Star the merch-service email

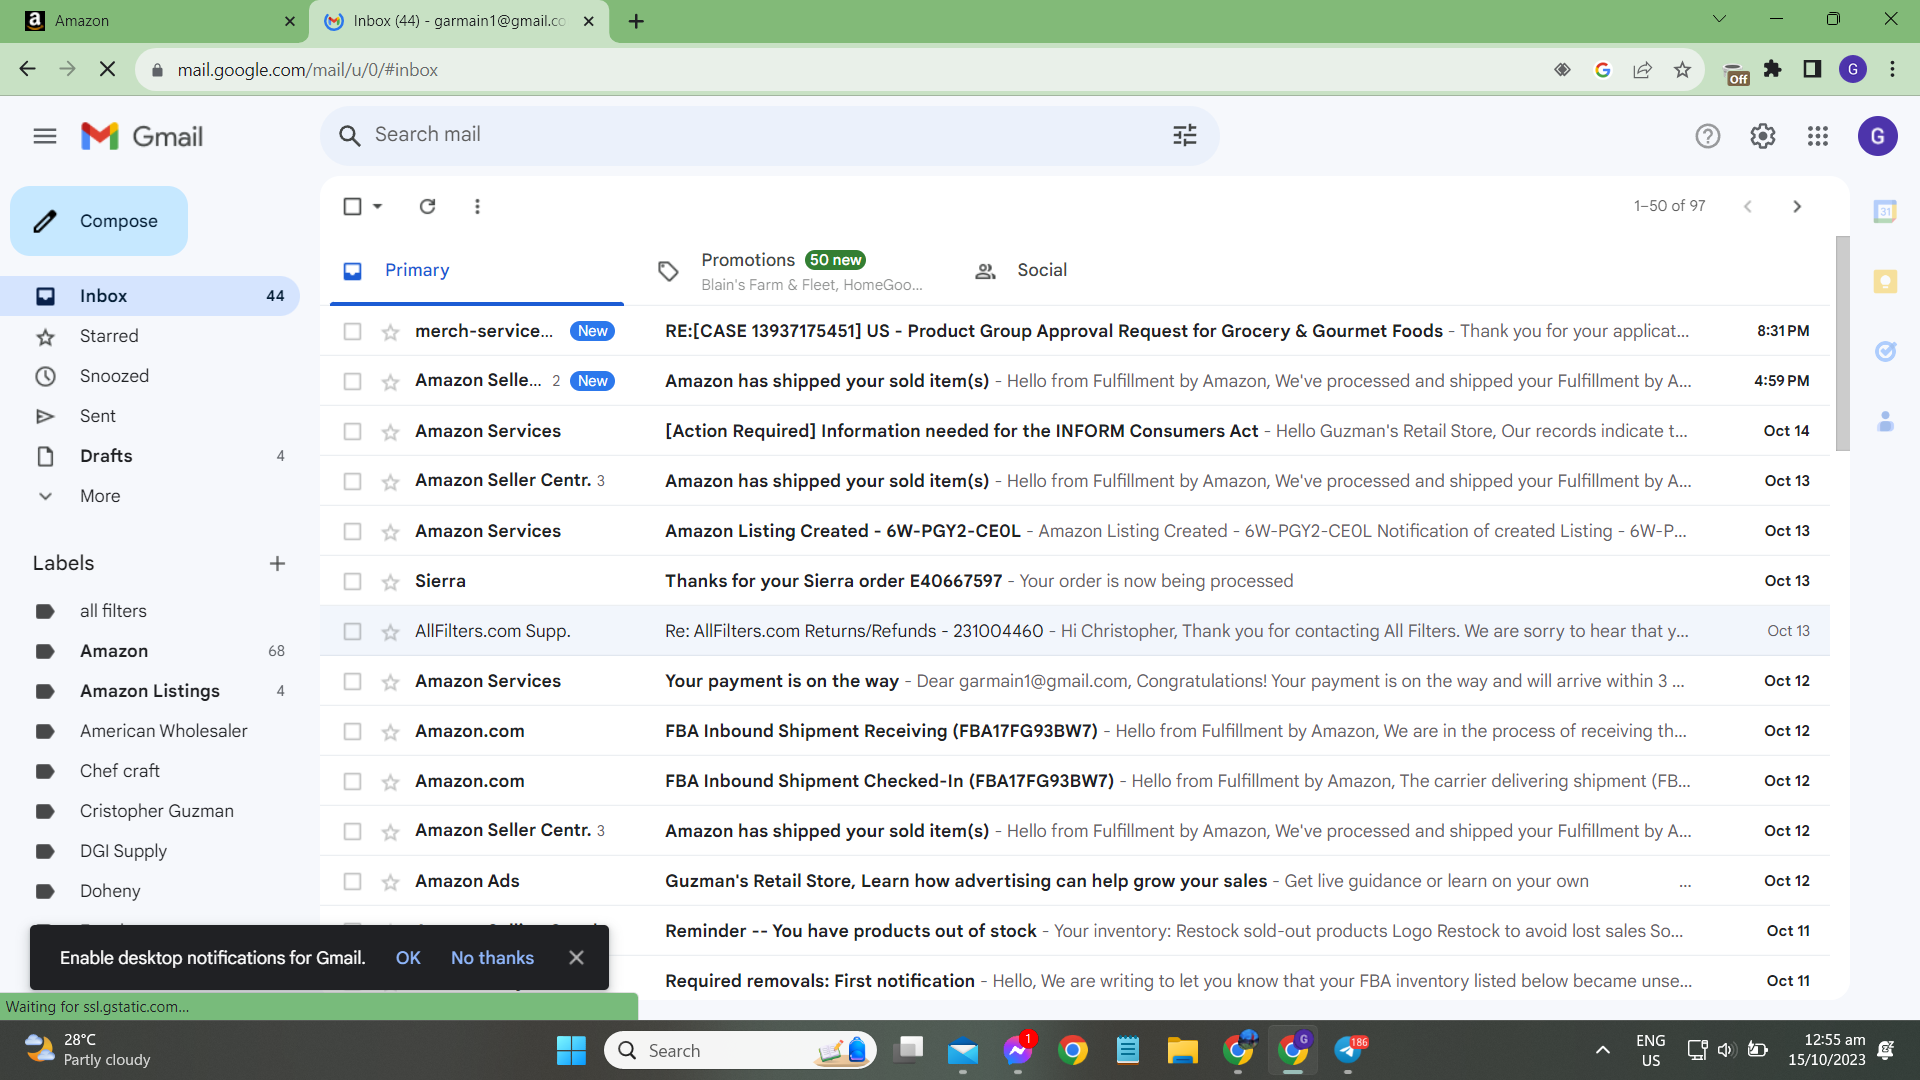[x=390, y=332]
